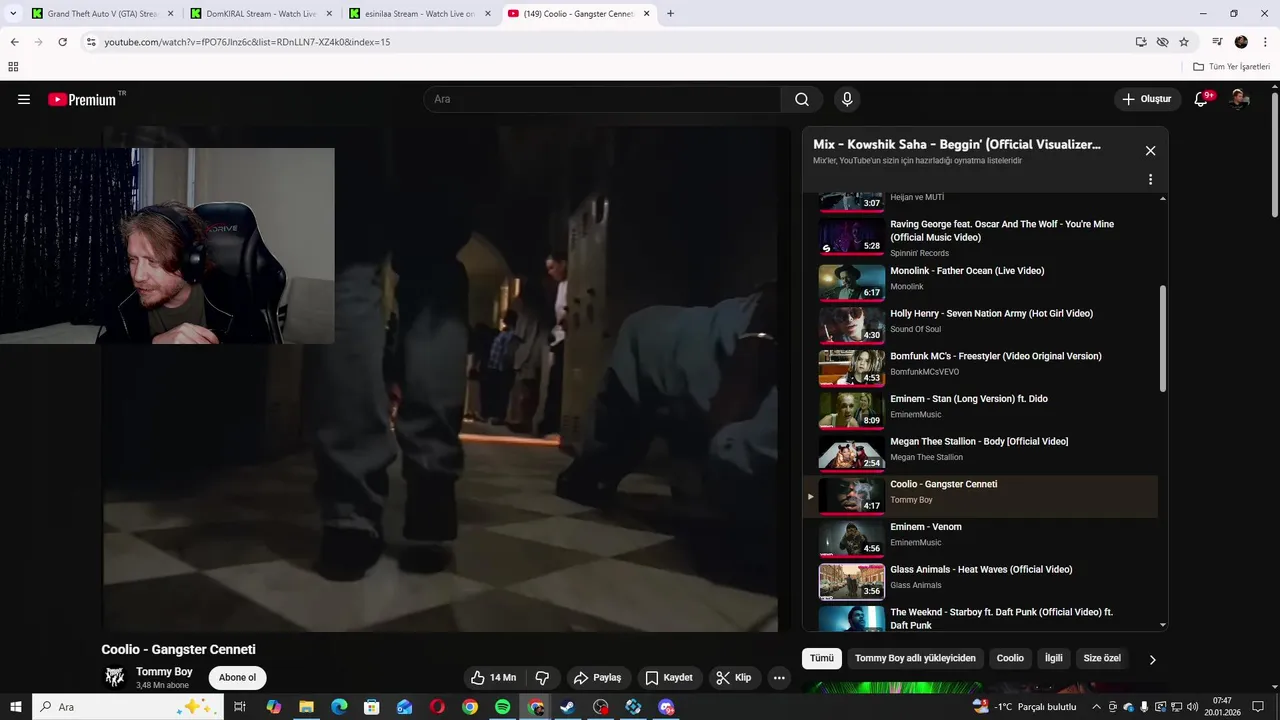Click the search magnifier button
Viewport: 1280px width, 720px height.
802,99
